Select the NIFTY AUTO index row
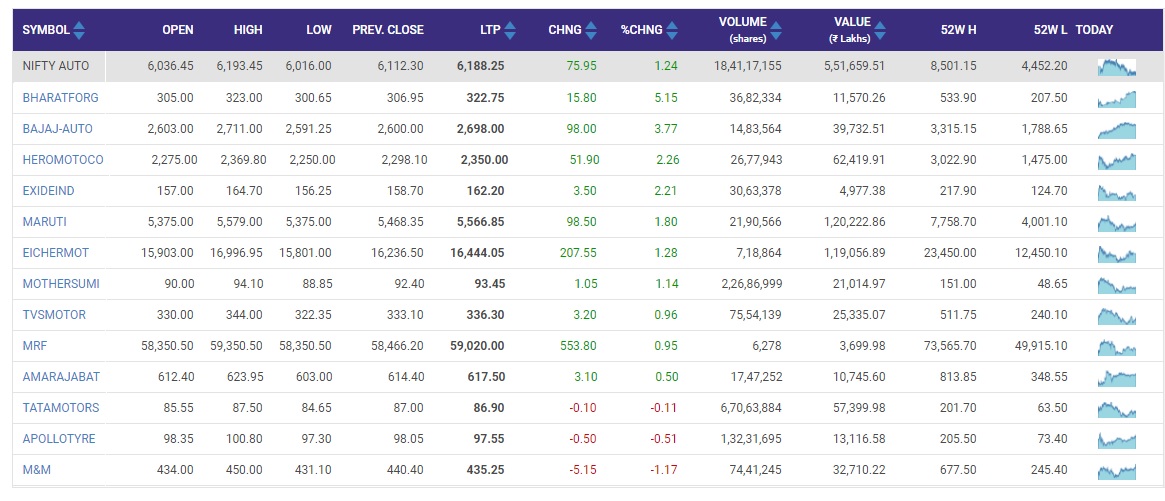This screenshot has height=501, width=1165. tap(56, 66)
